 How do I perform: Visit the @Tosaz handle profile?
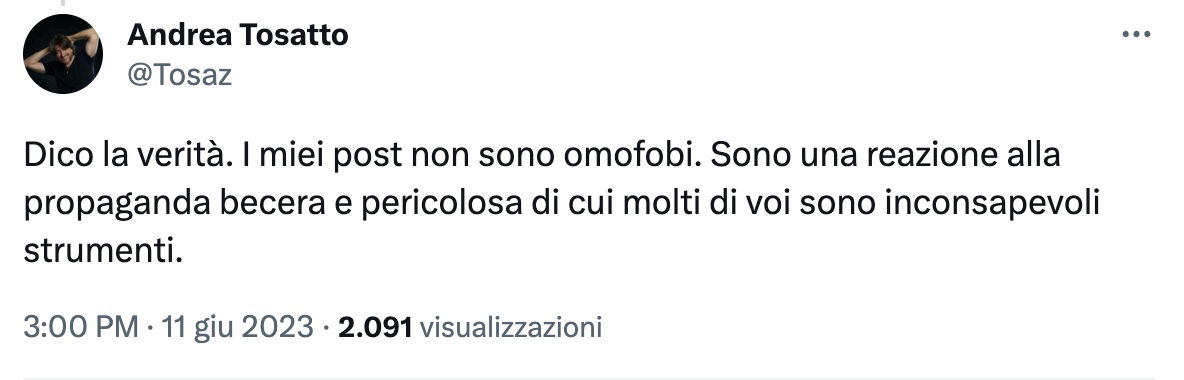tap(179, 75)
